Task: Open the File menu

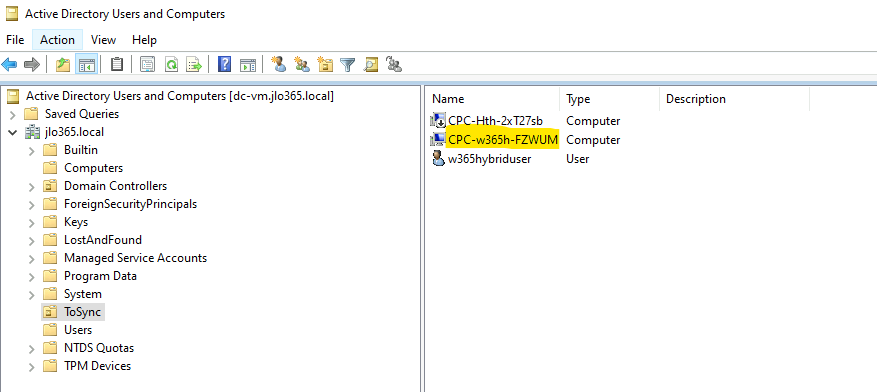Action: [x=15, y=40]
